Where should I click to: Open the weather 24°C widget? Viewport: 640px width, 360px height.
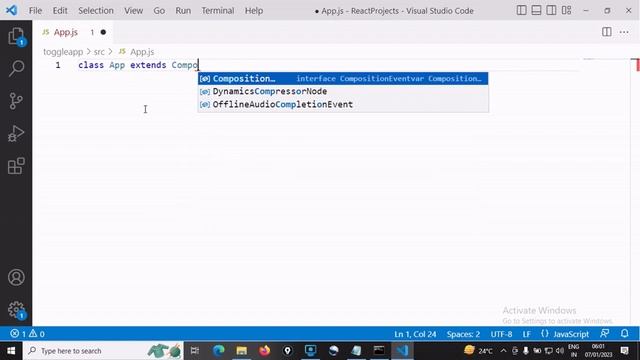[478, 351]
